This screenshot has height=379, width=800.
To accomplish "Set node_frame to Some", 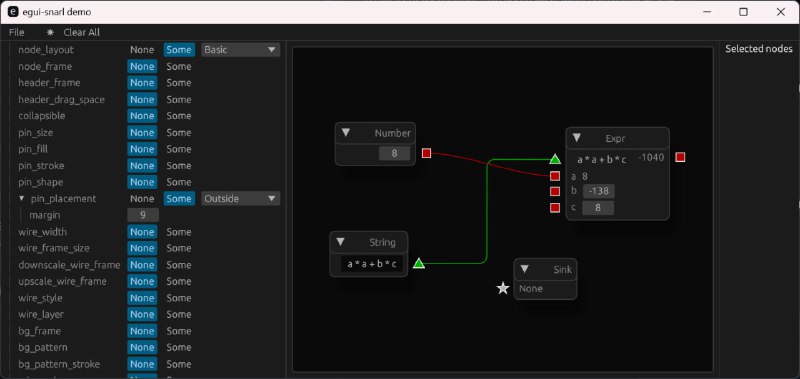I will pyautogui.click(x=179, y=66).
